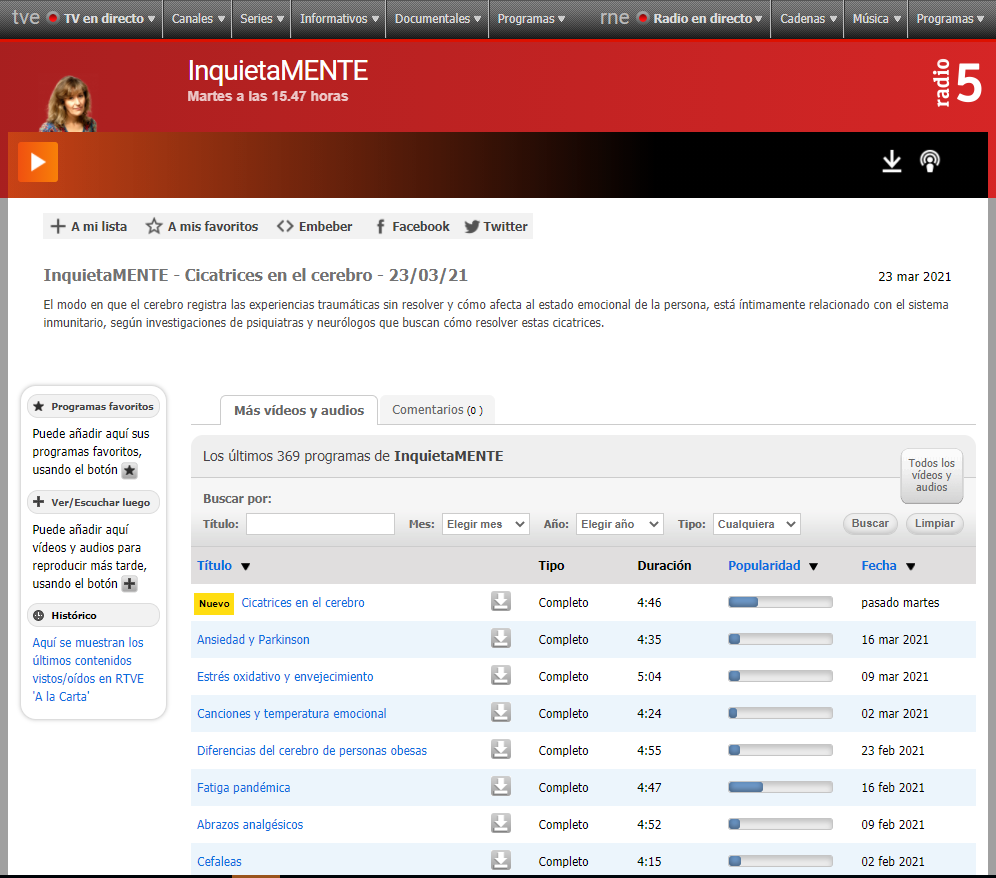Viewport: 996px width, 878px height.
Task: Click the InquietaMENTE program title in header
Action: [x=278, y=71]
